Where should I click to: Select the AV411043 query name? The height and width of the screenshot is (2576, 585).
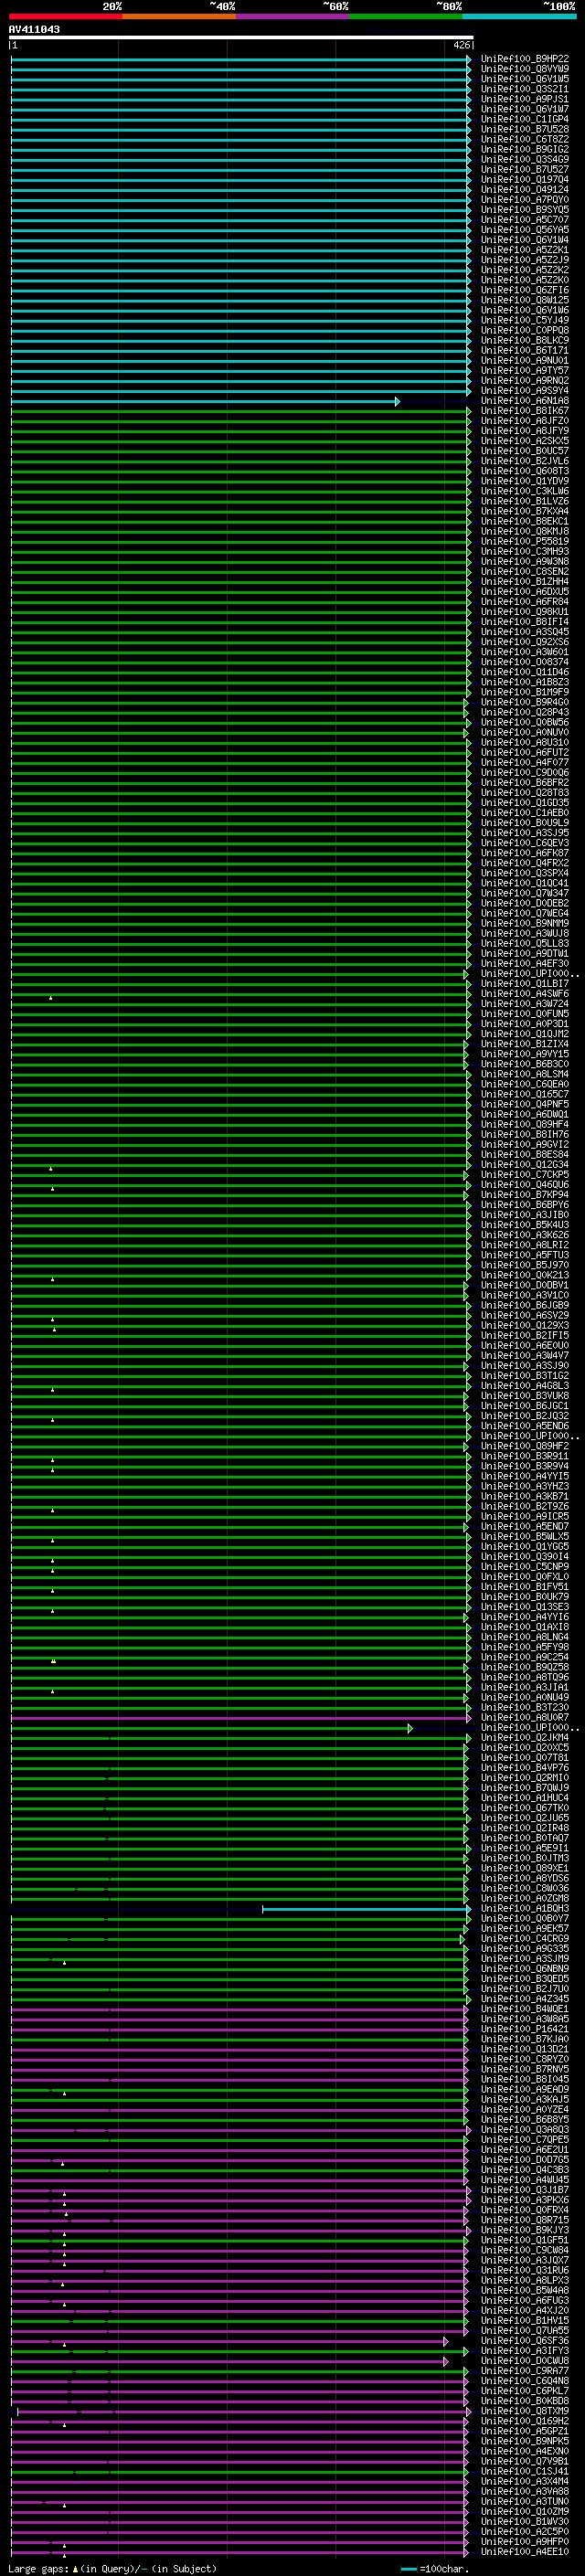(34, 29)
